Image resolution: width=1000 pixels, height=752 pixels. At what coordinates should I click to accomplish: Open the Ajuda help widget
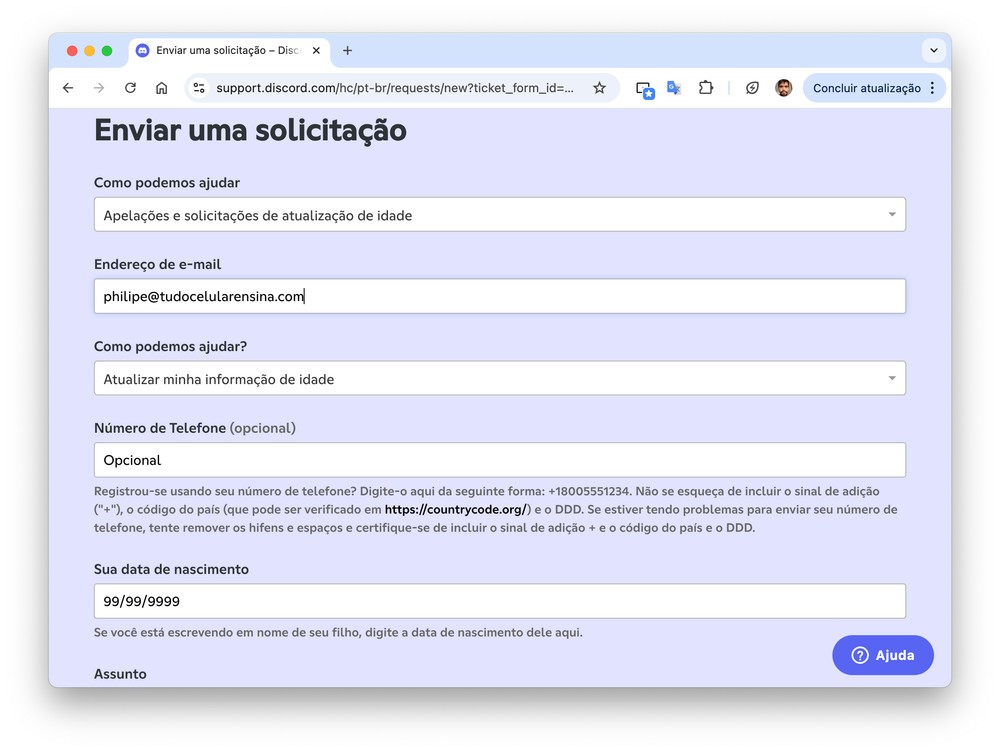[x=883, y=655]
